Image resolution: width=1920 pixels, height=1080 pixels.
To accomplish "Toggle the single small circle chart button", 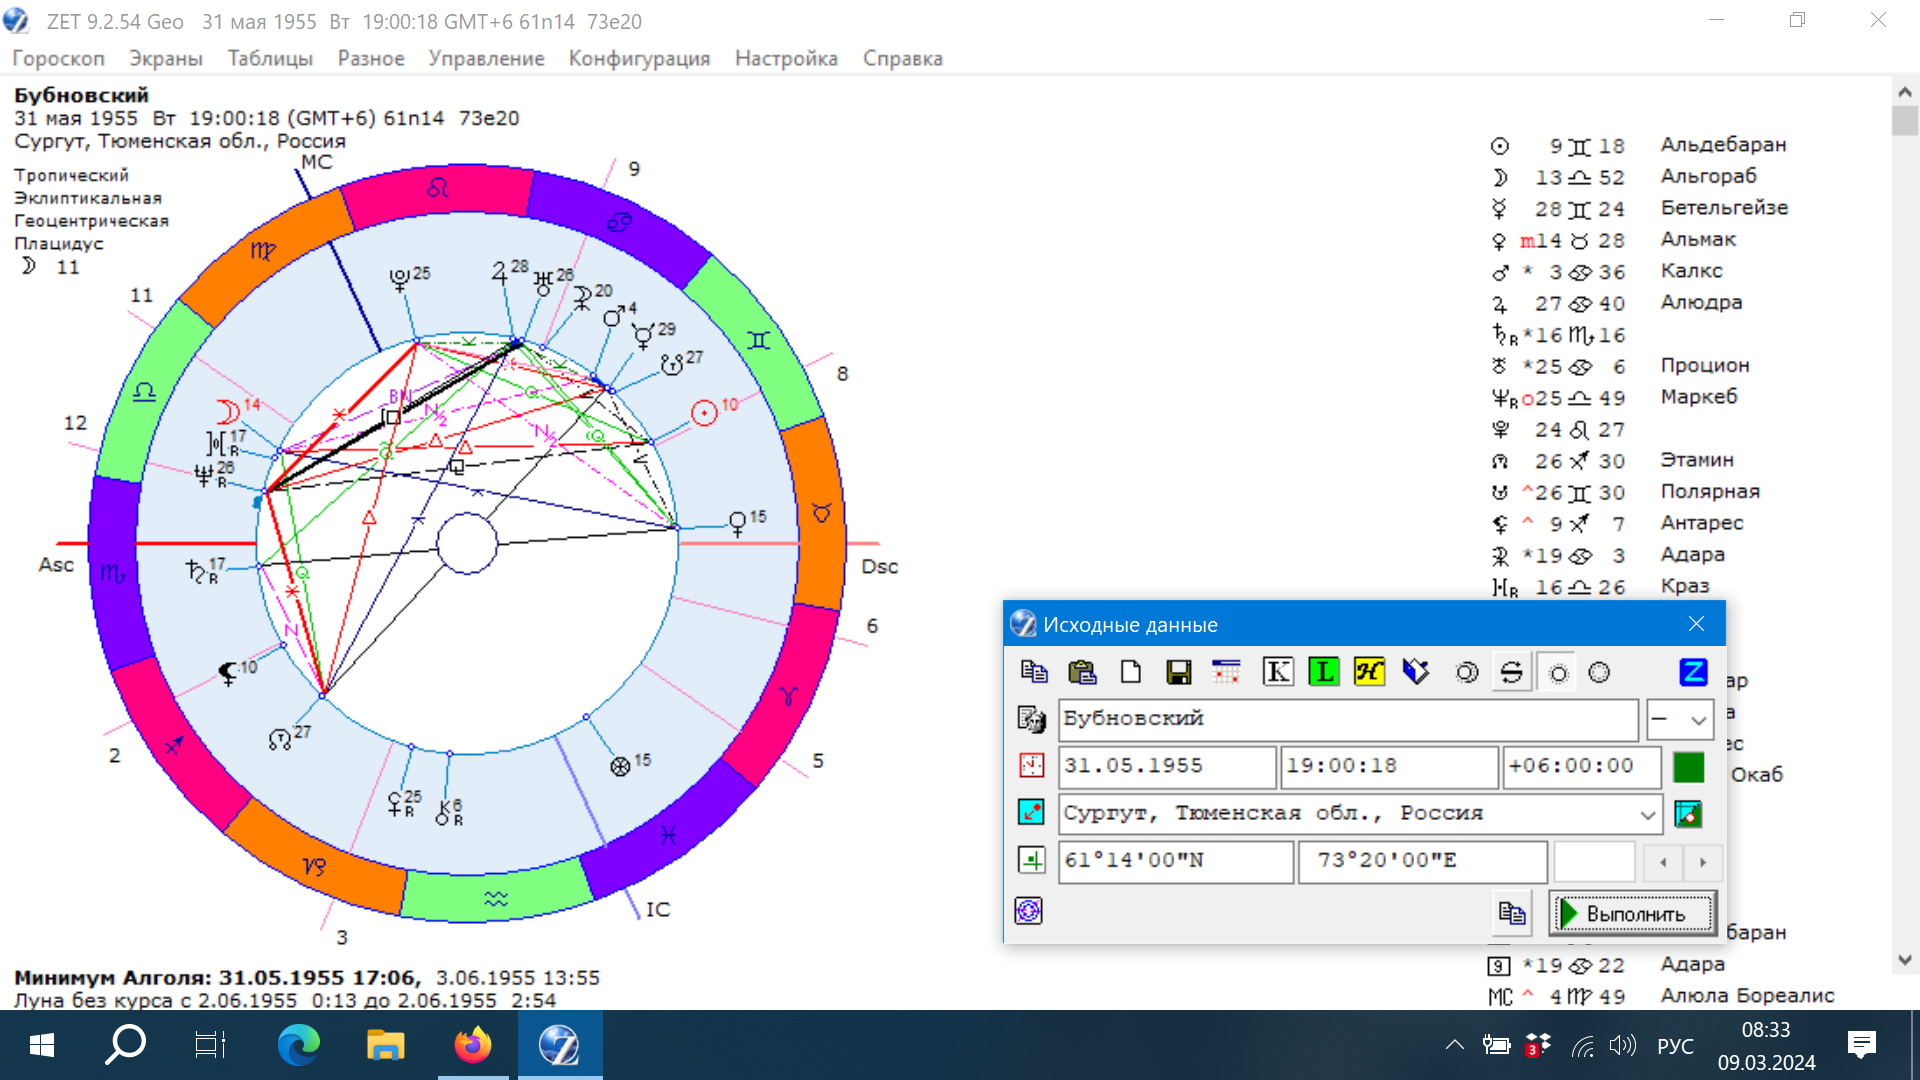I will coord(1558,673).
